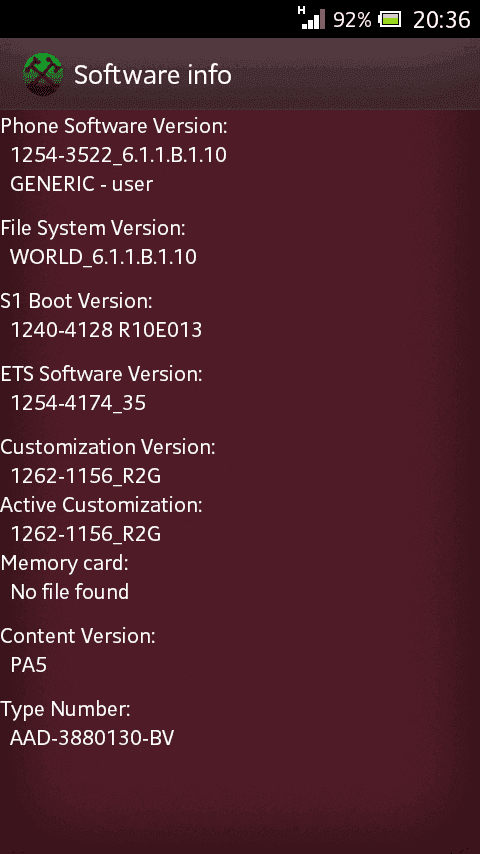Tap the GENERIC - user entry
This screenshot has width=480, height=854.
[x=82, y=184]
